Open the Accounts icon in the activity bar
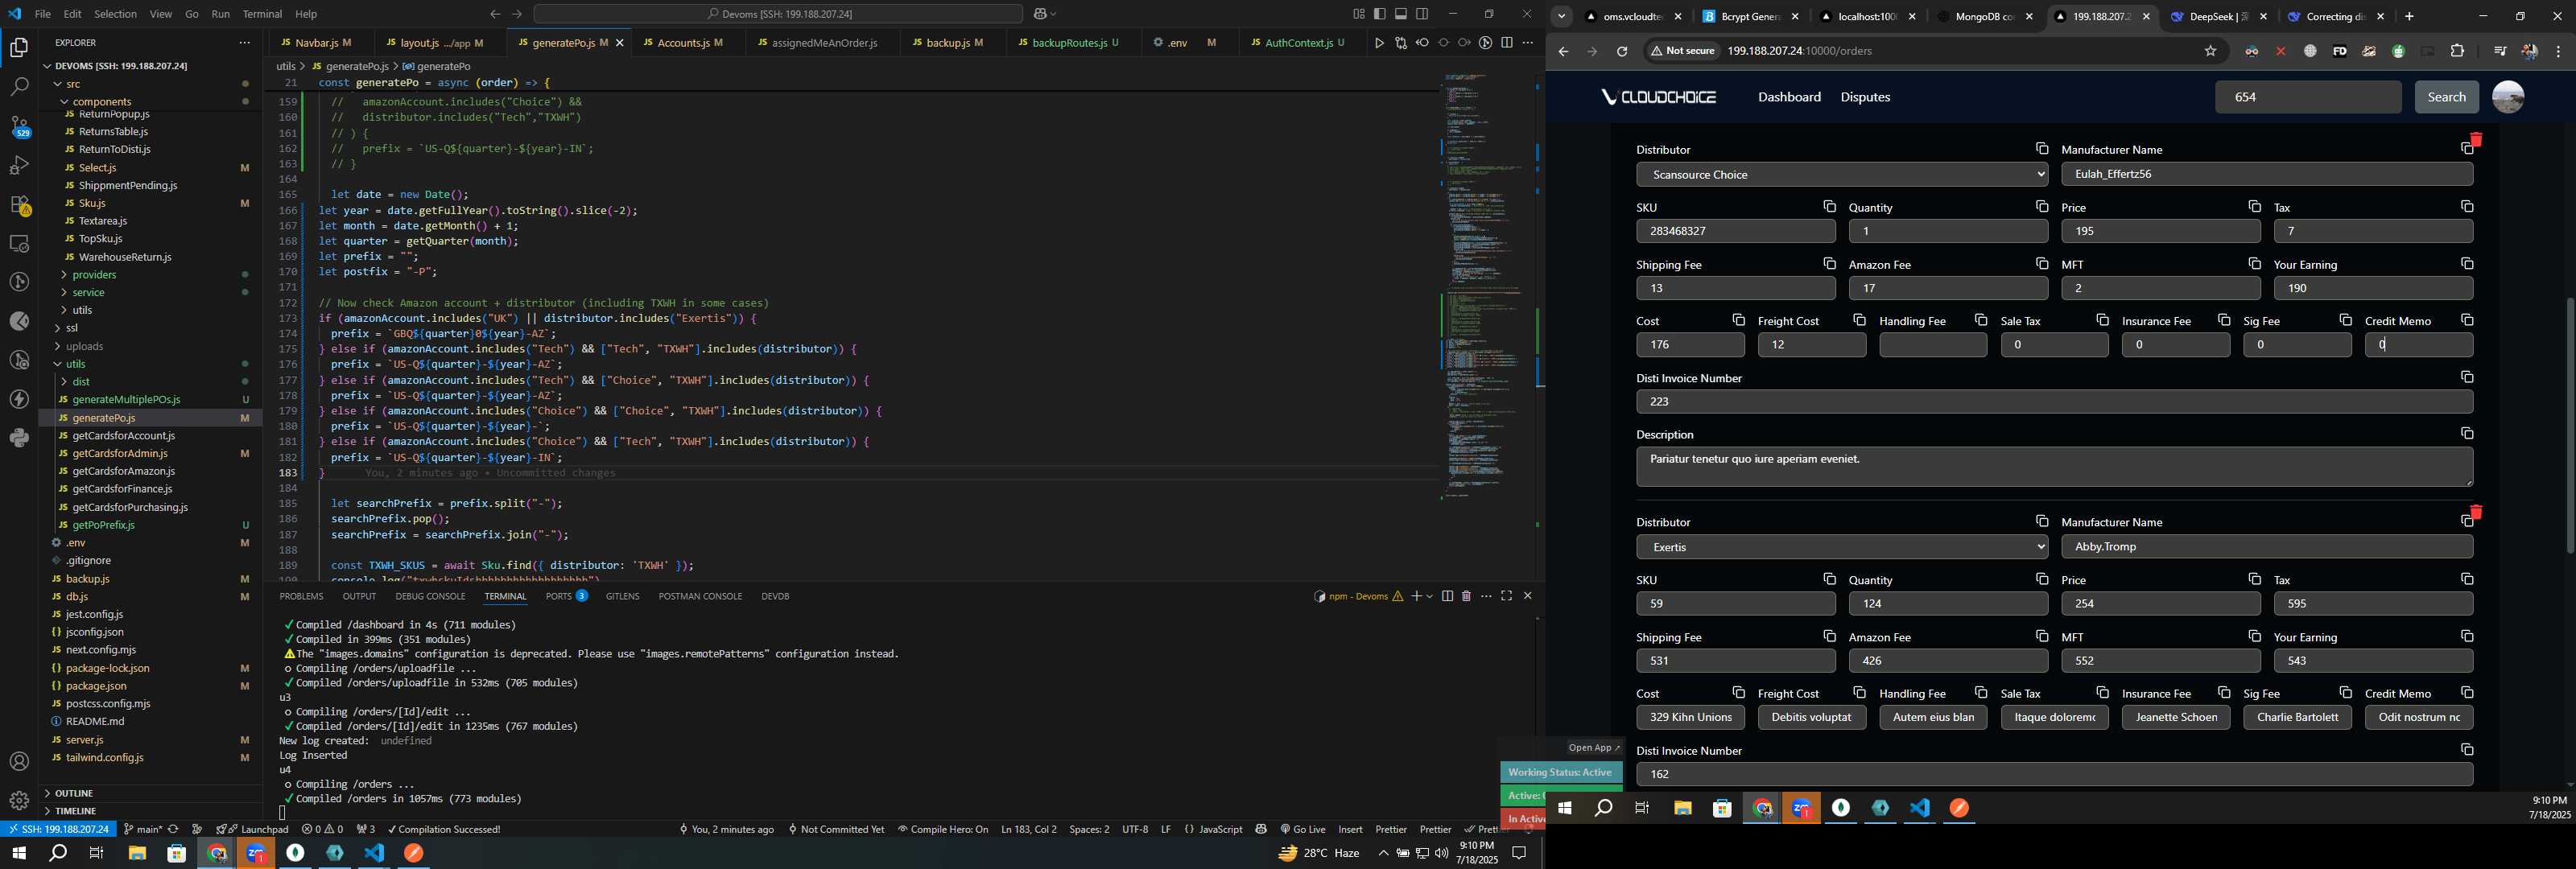The height and width of the screenshot is (869, 2576). click(19, 762)
